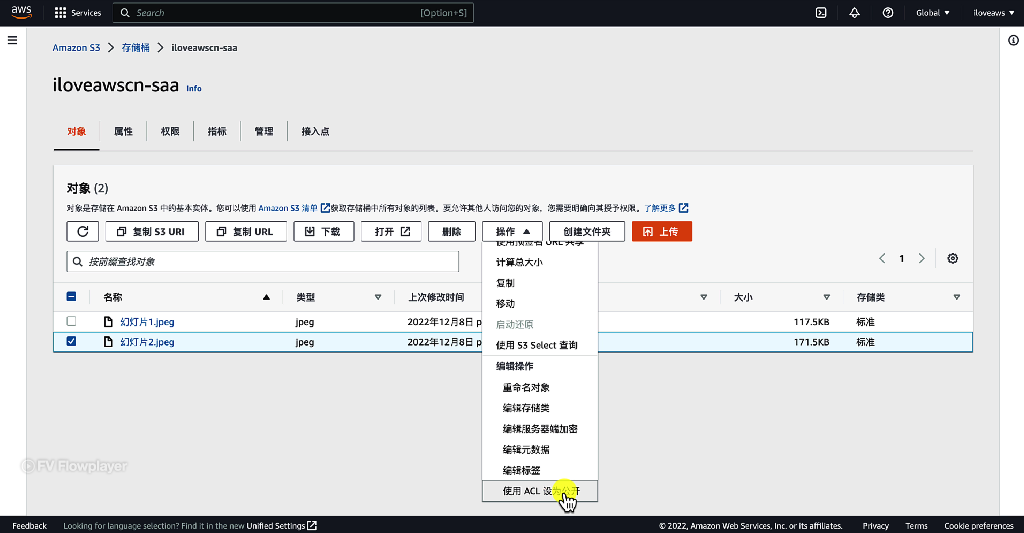
Task: Click file icon of 幻灯片1.jpeg
Action: pos(108,321)
